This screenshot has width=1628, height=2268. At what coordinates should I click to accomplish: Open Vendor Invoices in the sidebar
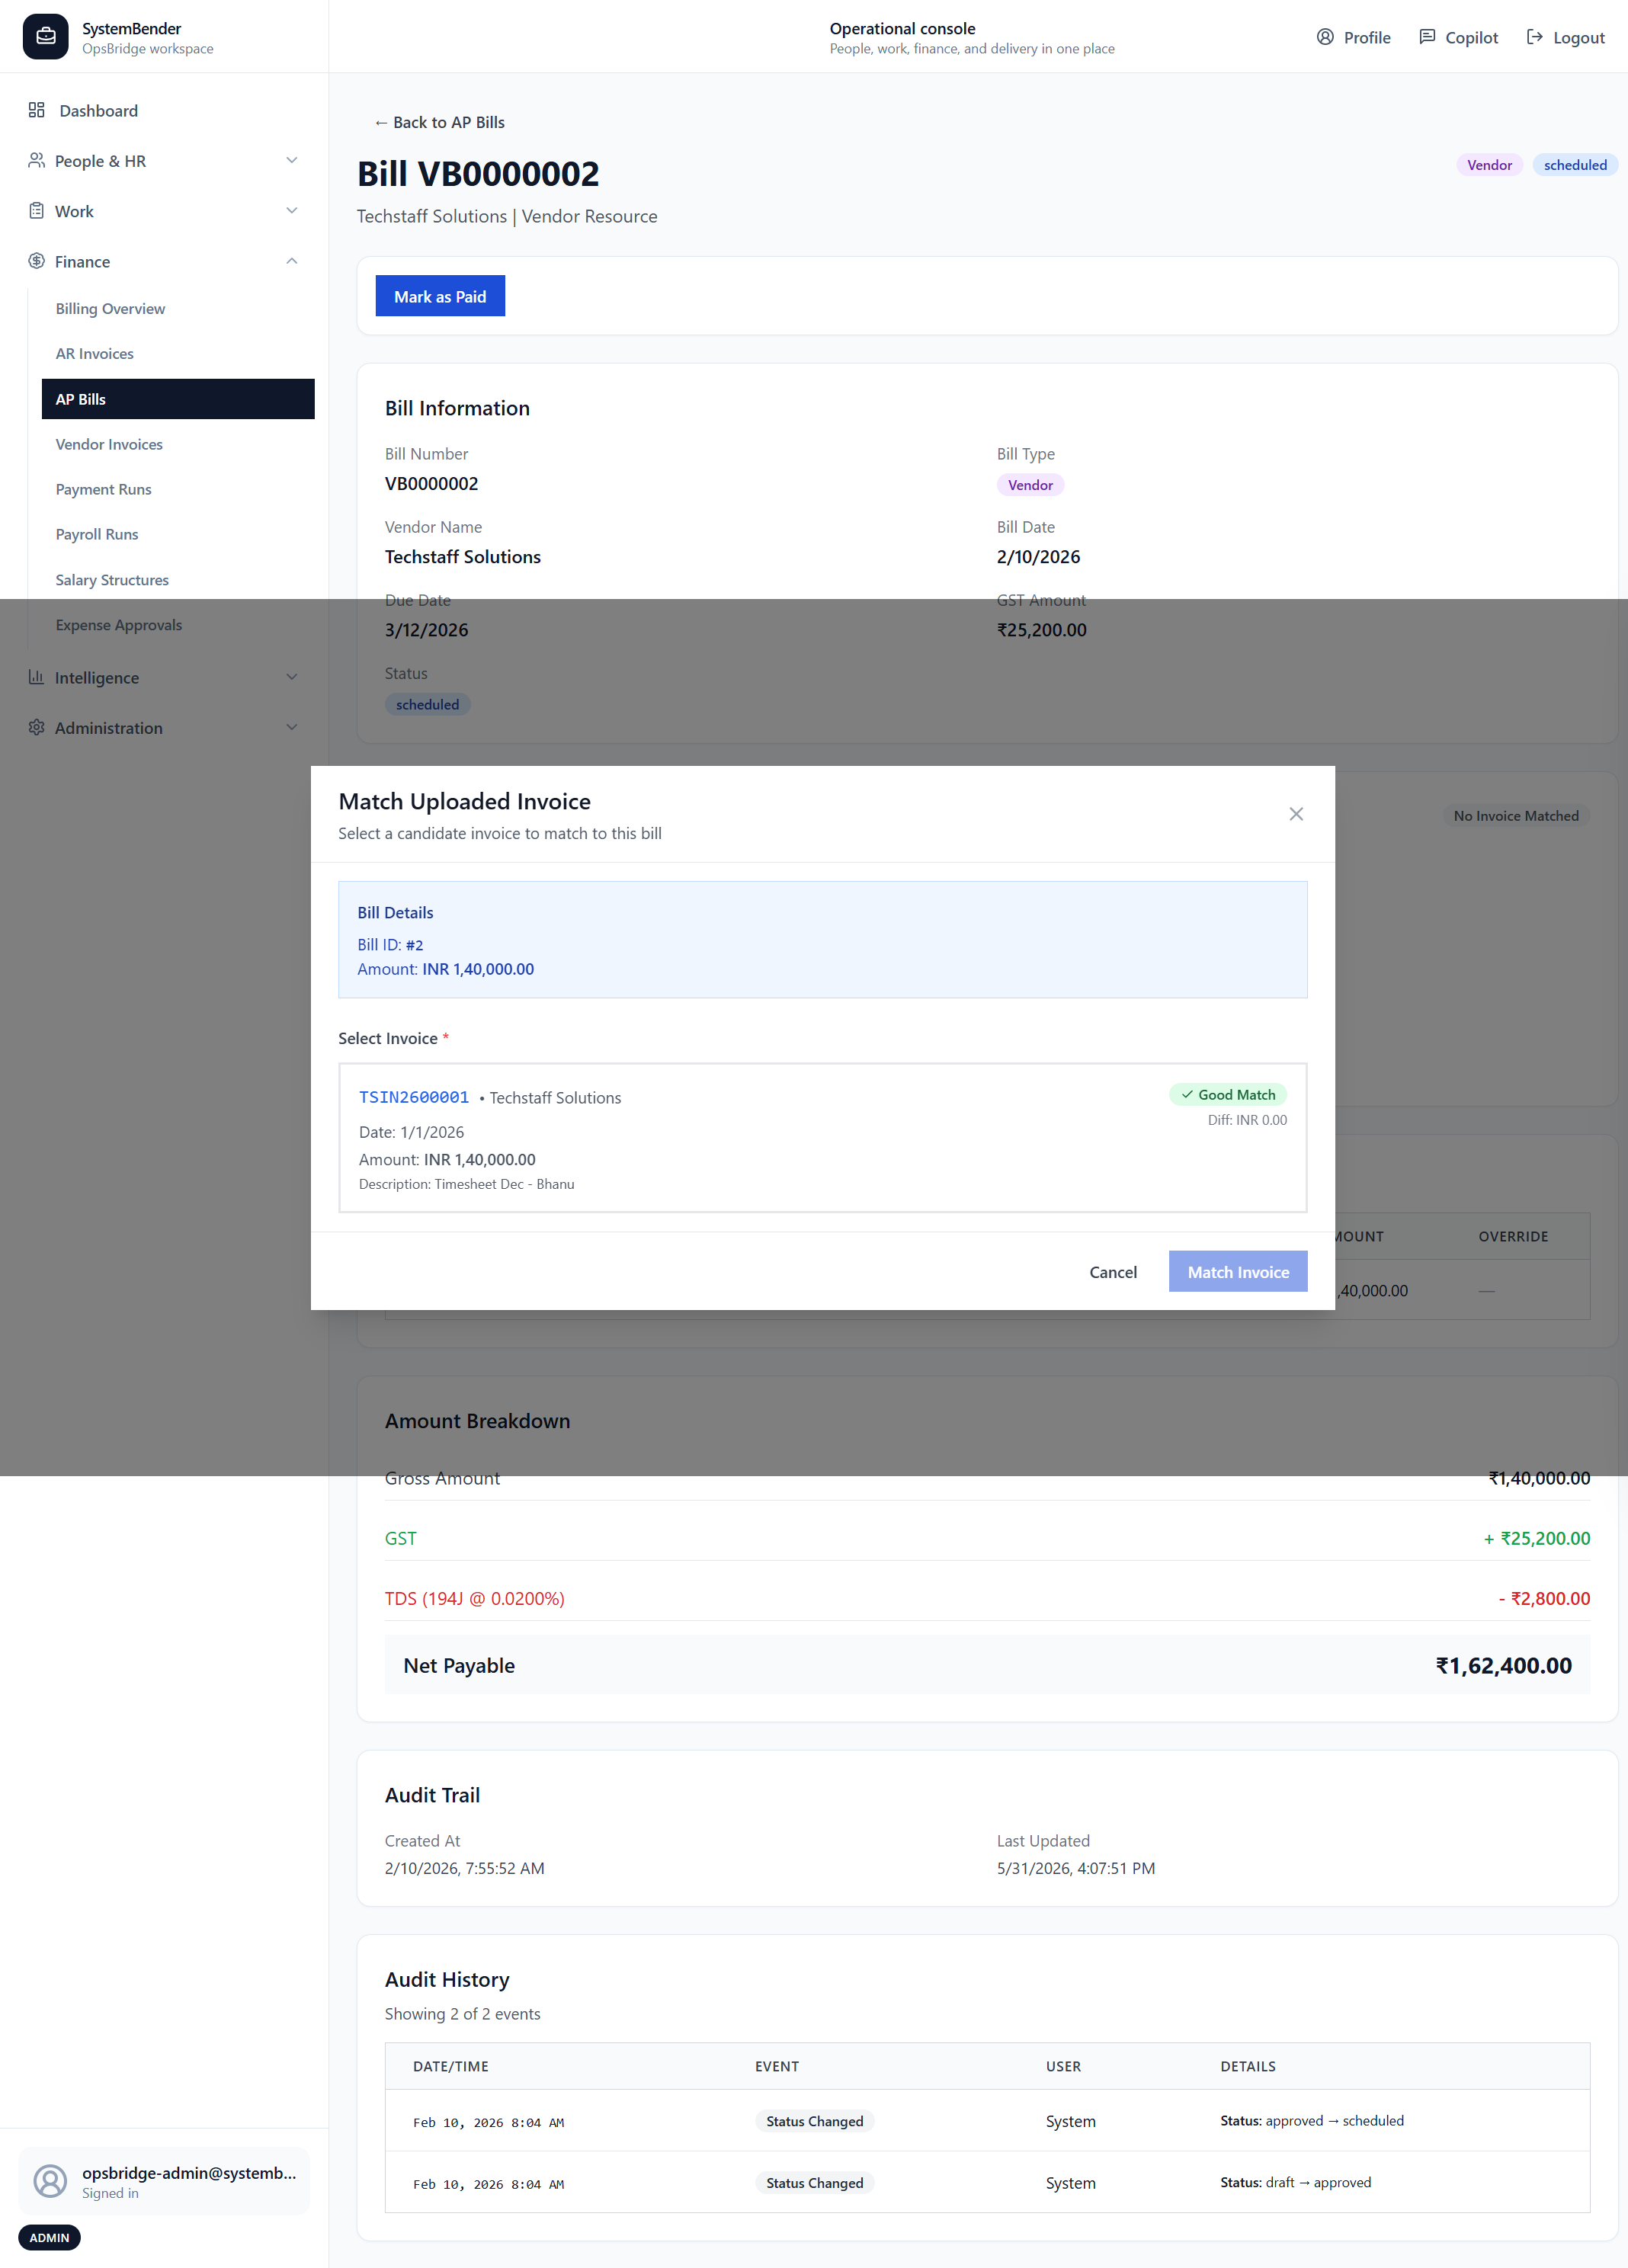point(178,444)
